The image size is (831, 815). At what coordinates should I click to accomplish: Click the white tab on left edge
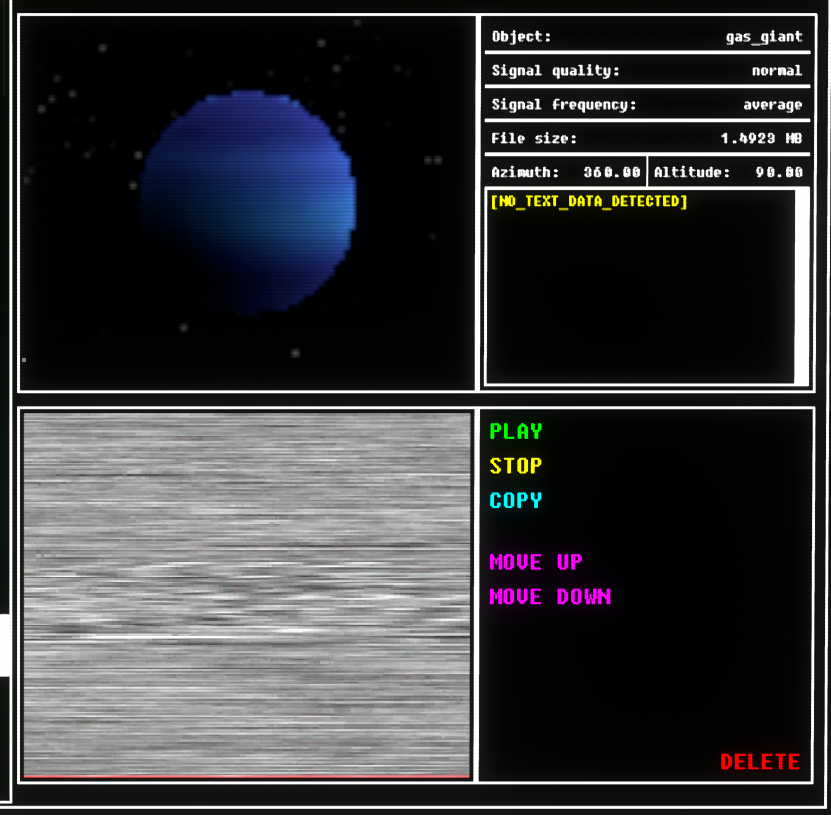tap(4, 645)
